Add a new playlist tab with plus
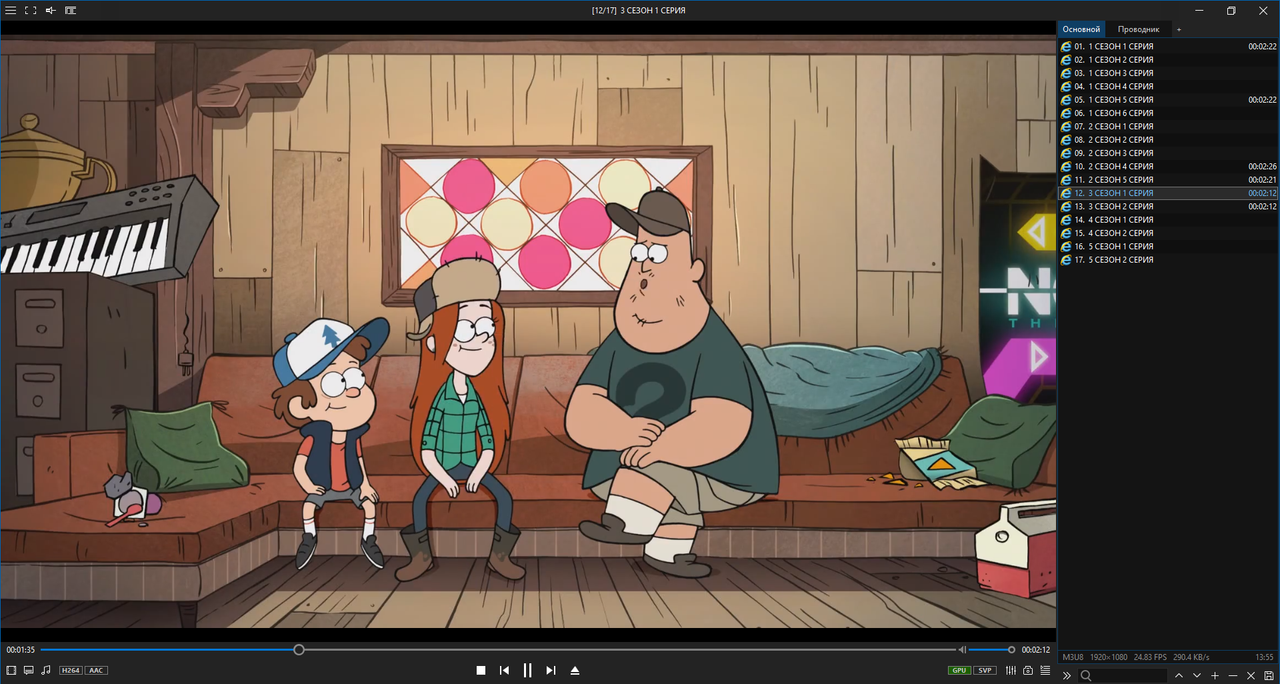The width and height of the screenshot is (1280, 684). (1178, 30)
